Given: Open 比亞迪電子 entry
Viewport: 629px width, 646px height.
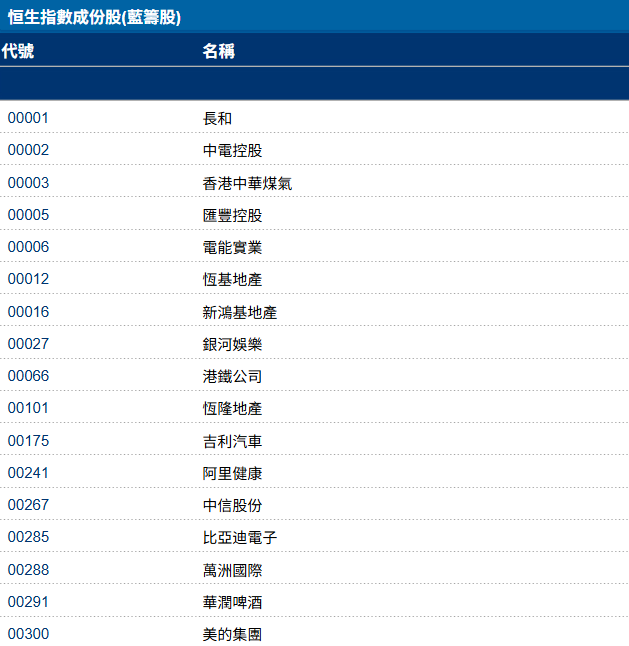Looking at the screenshot, I should point(239,537).
